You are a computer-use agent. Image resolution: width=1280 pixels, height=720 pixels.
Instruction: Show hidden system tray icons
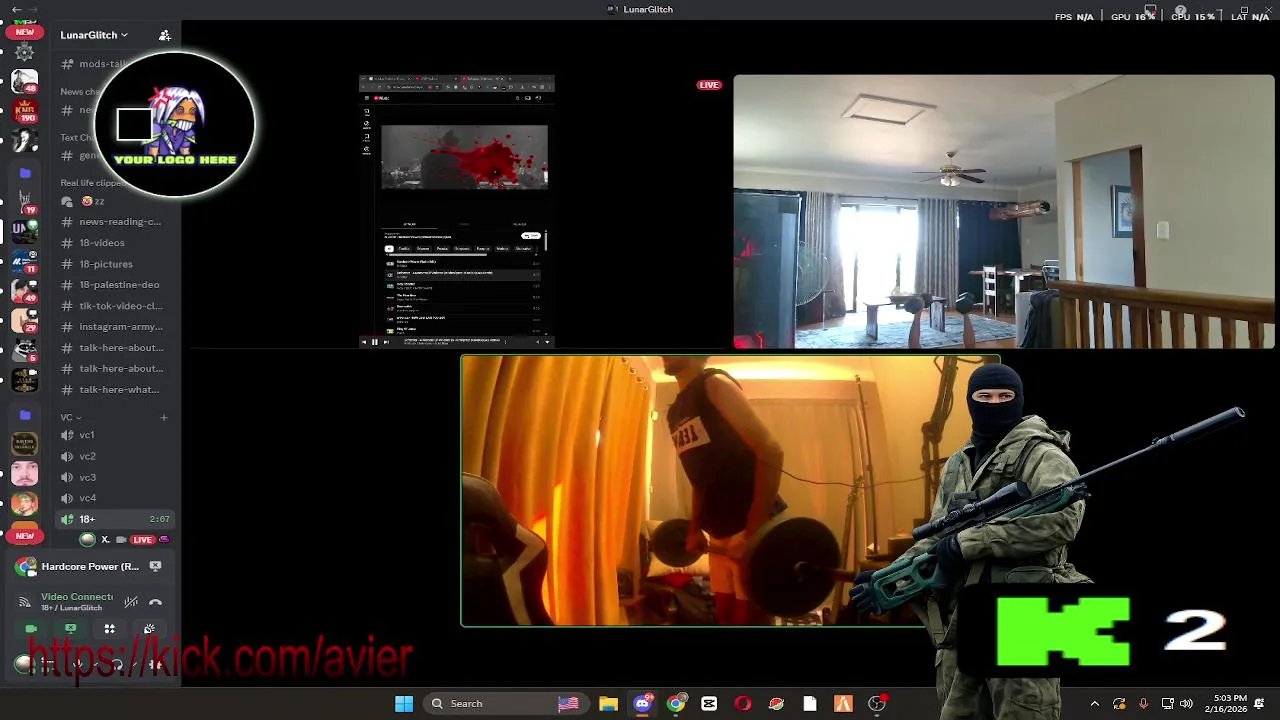[1094, 704]
